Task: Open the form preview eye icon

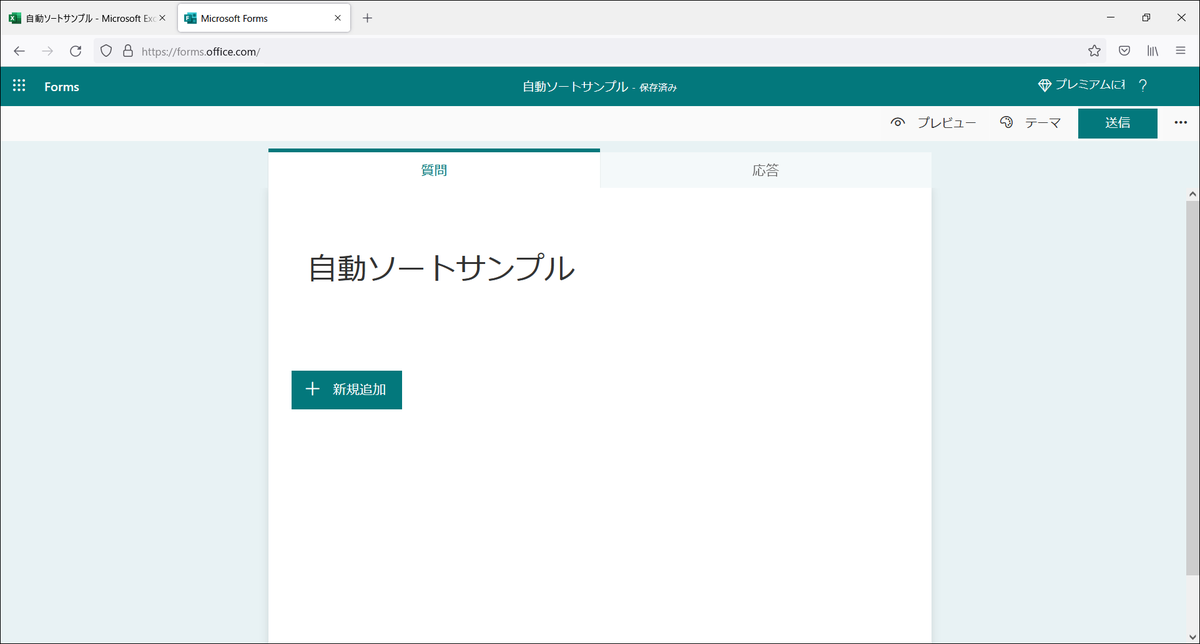Action: pos(899,122)
